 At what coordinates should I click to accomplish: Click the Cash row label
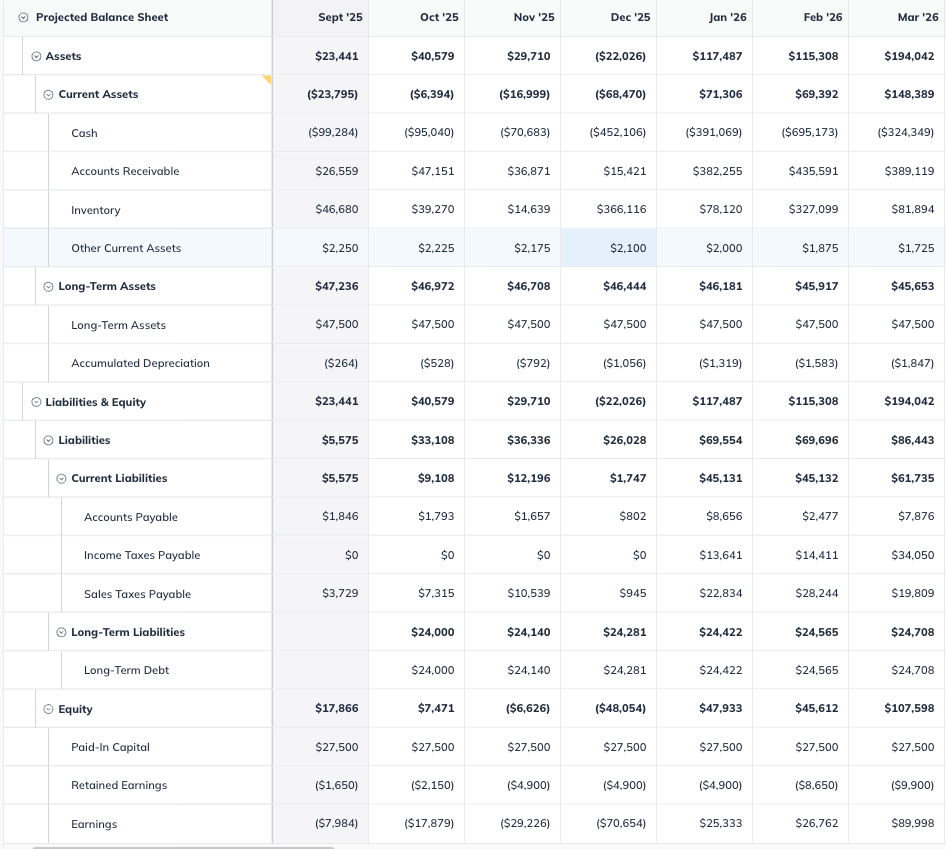(x=84, y=133)
